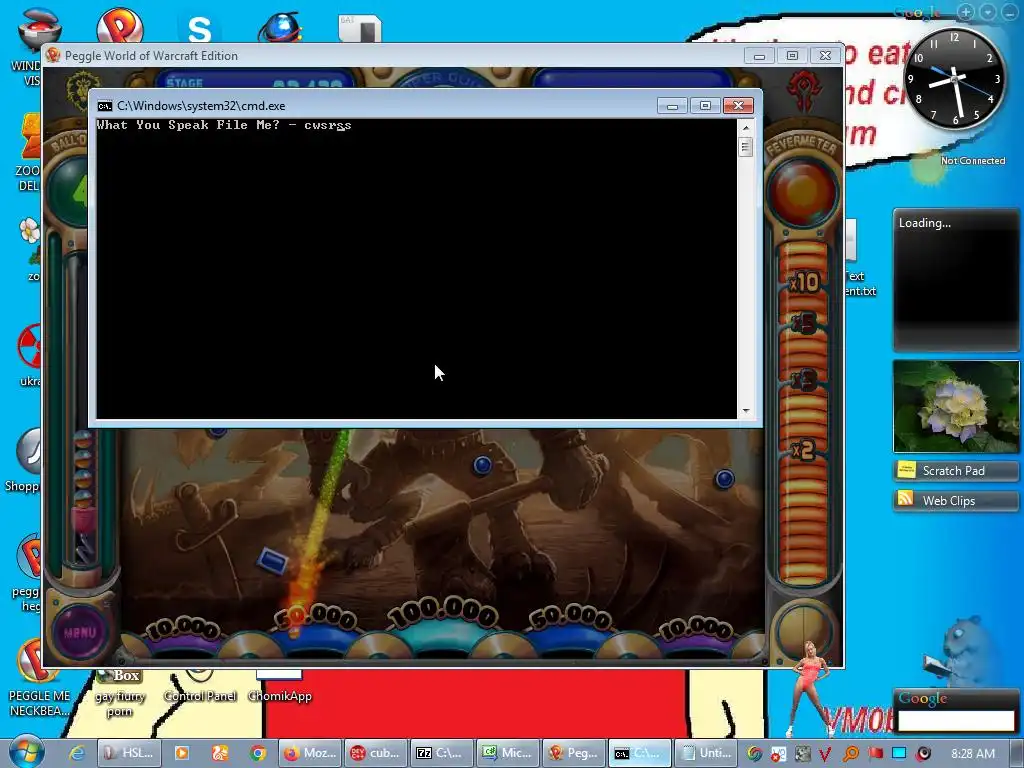Viewport: 1024px width, 768px height.
Task: Close the cmd.exe window
Action: coord(739,106)
